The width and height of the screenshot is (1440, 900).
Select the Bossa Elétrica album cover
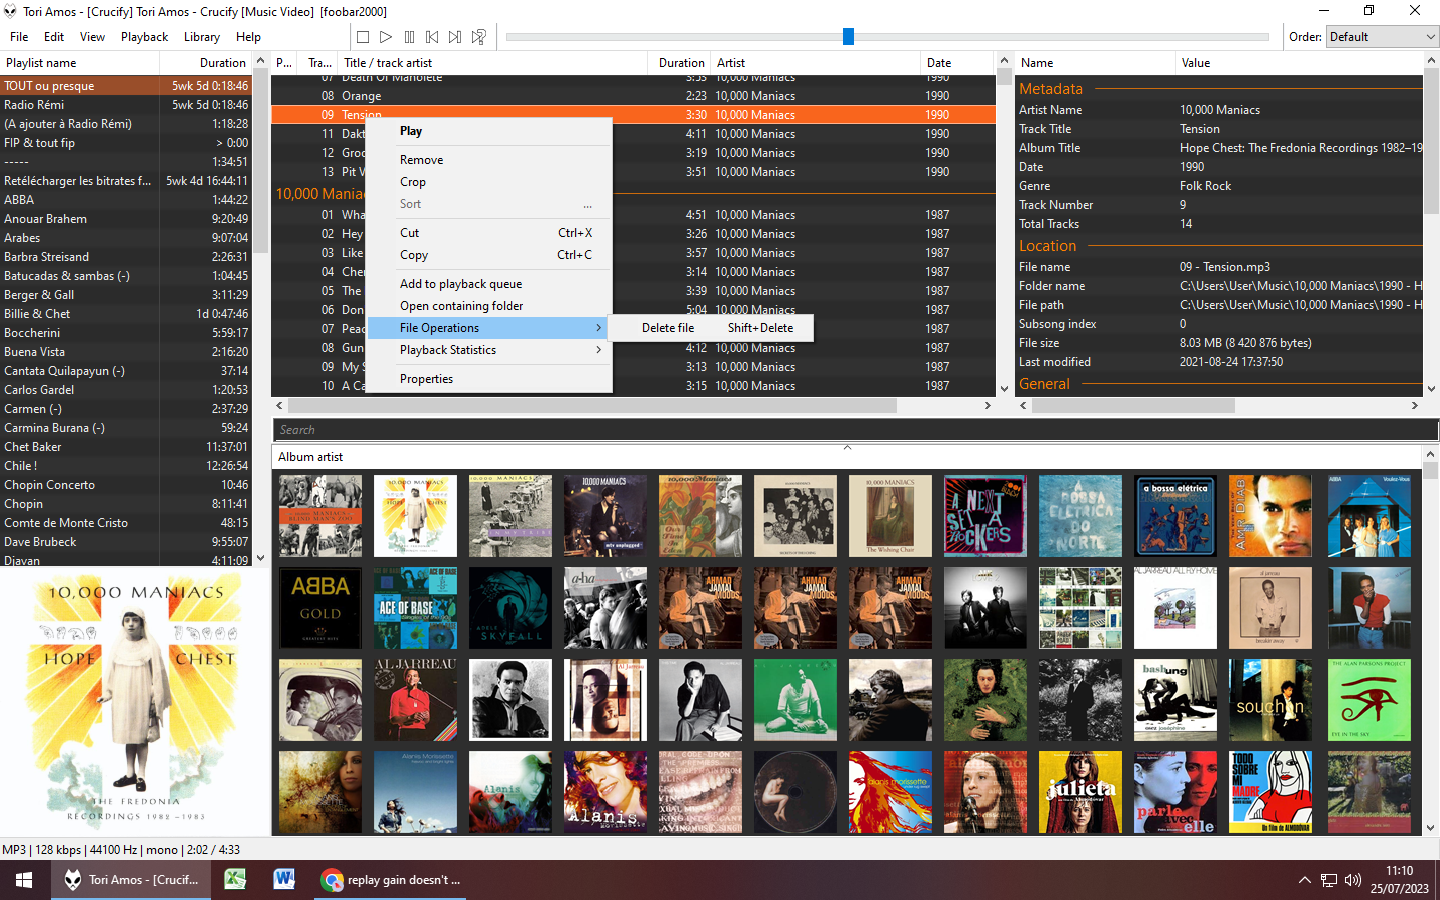tap(1175, 516)
